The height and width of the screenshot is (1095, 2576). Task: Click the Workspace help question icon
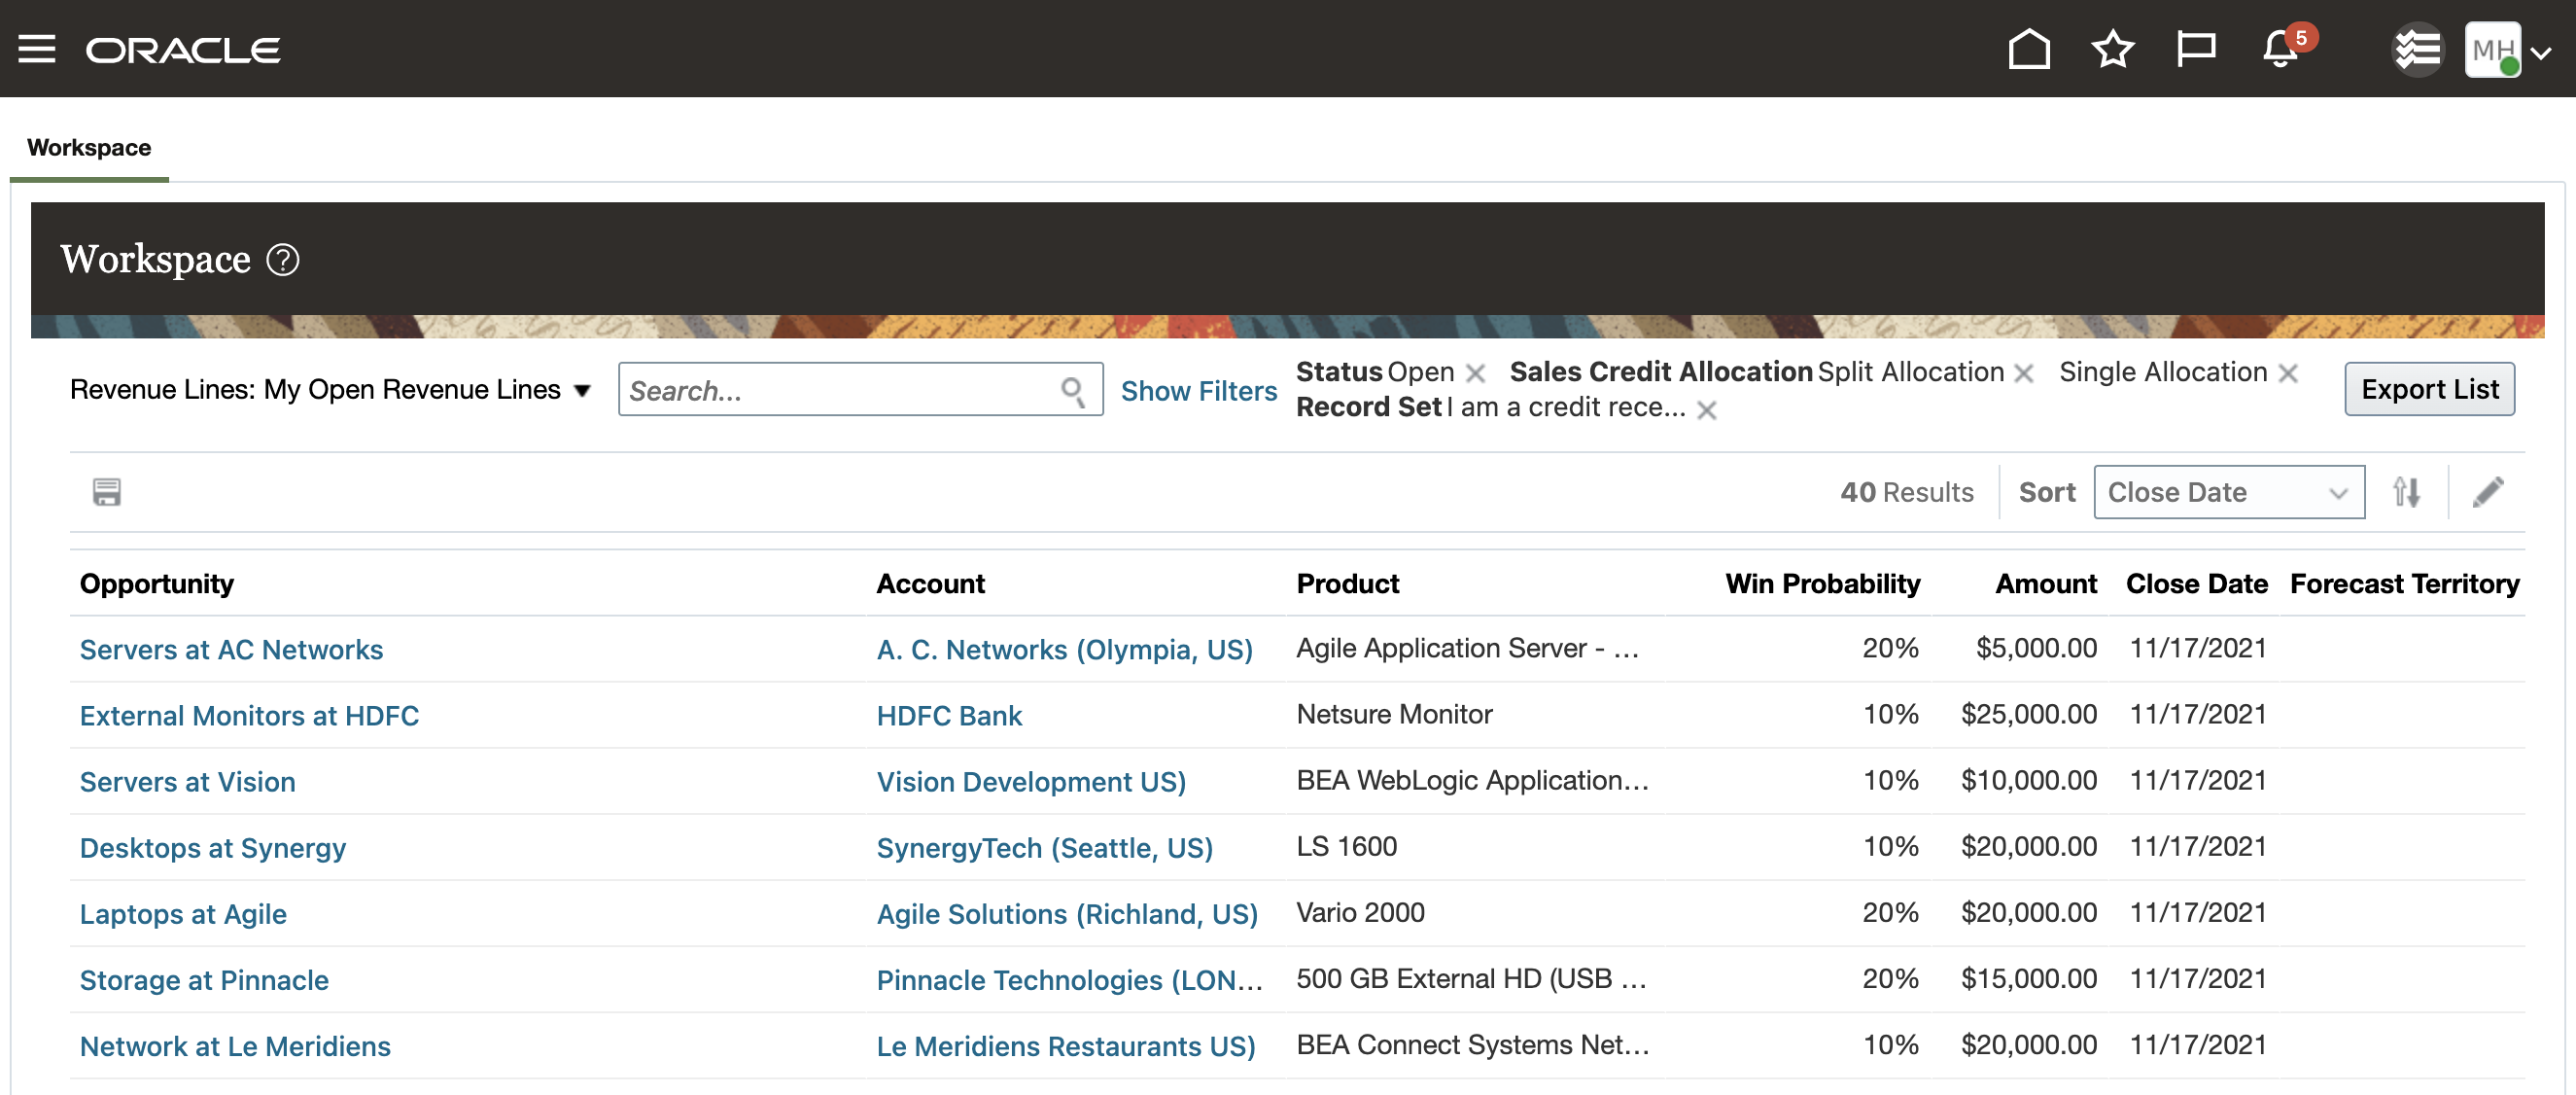(283, 260)
